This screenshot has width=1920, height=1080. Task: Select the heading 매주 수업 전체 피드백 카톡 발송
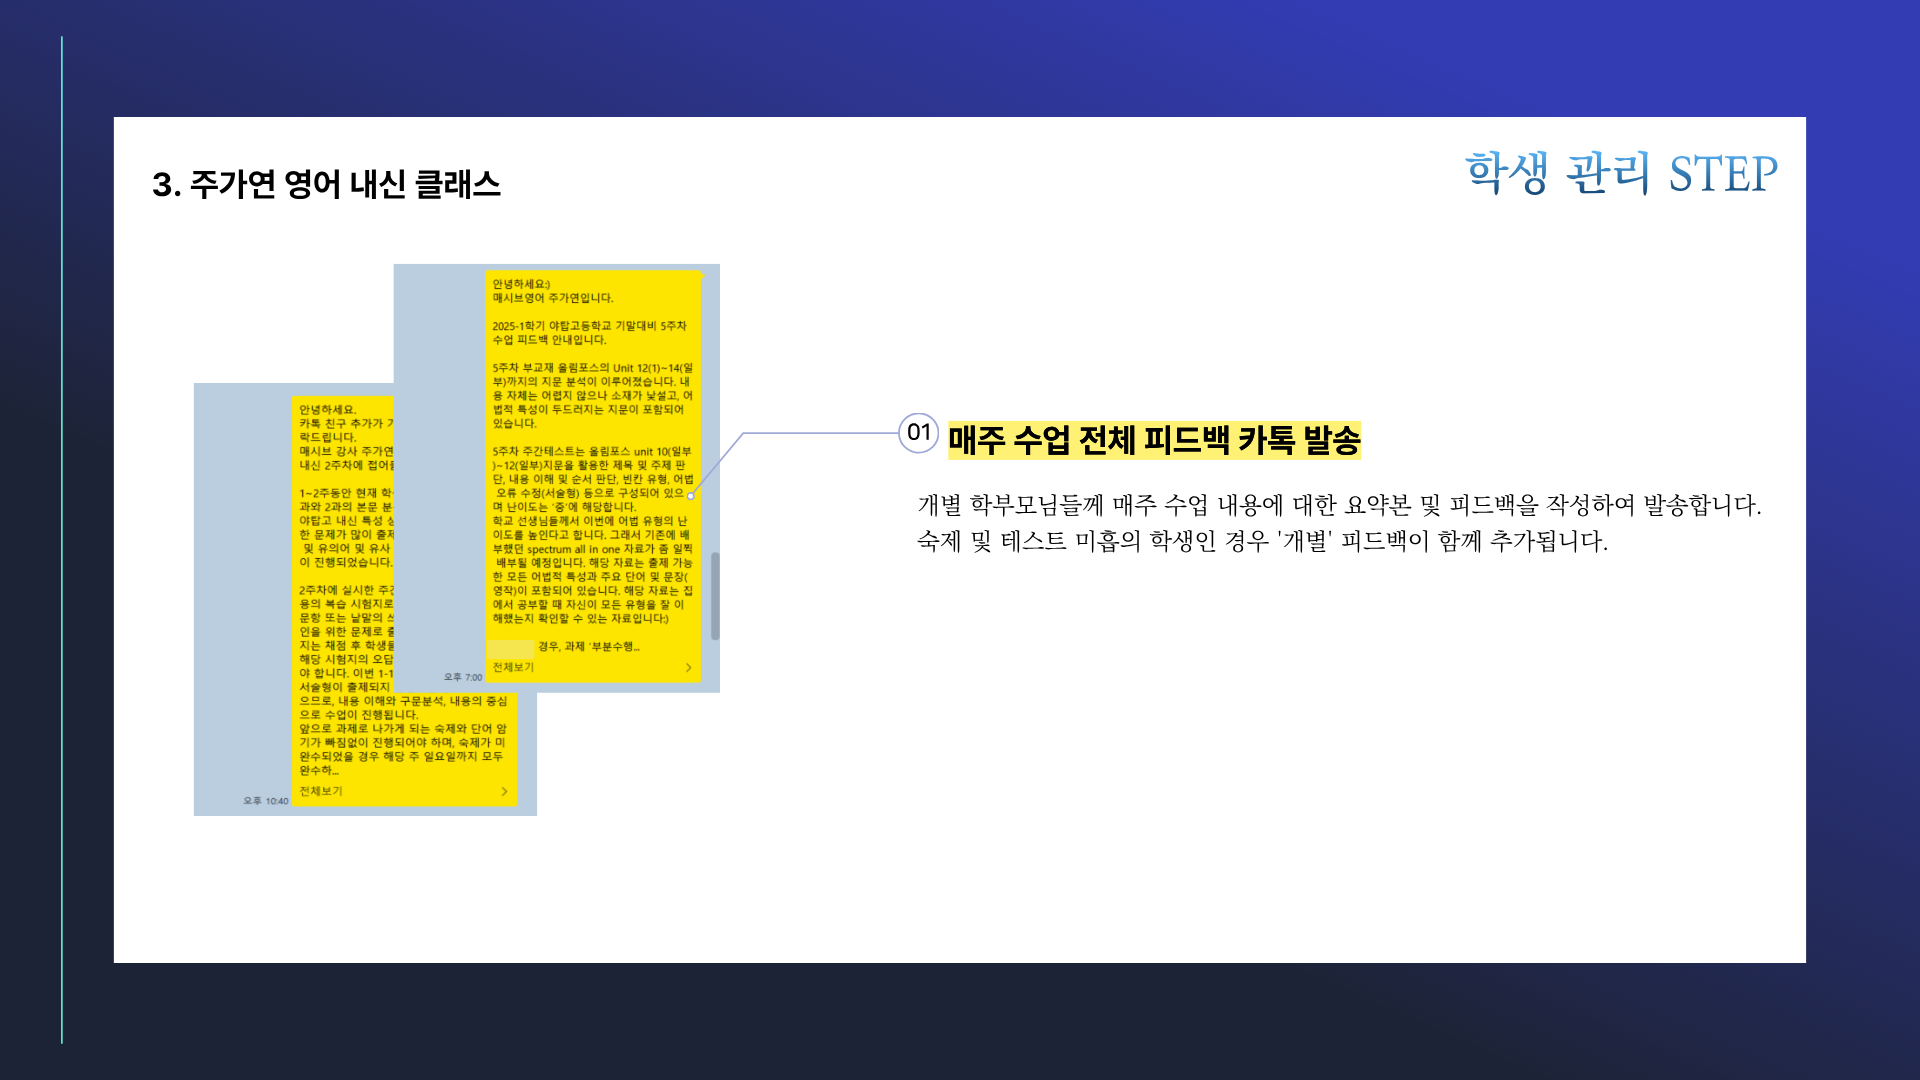click(1154, 440)
